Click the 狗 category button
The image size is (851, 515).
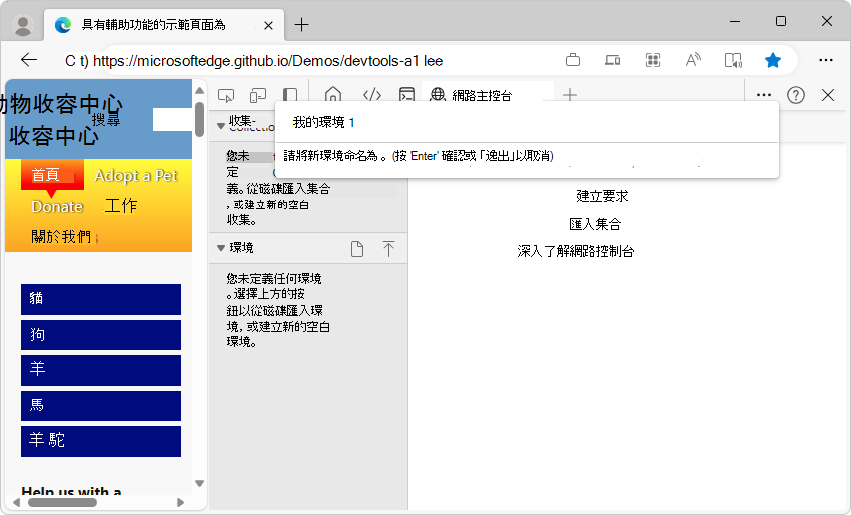[x=101, y=335]
